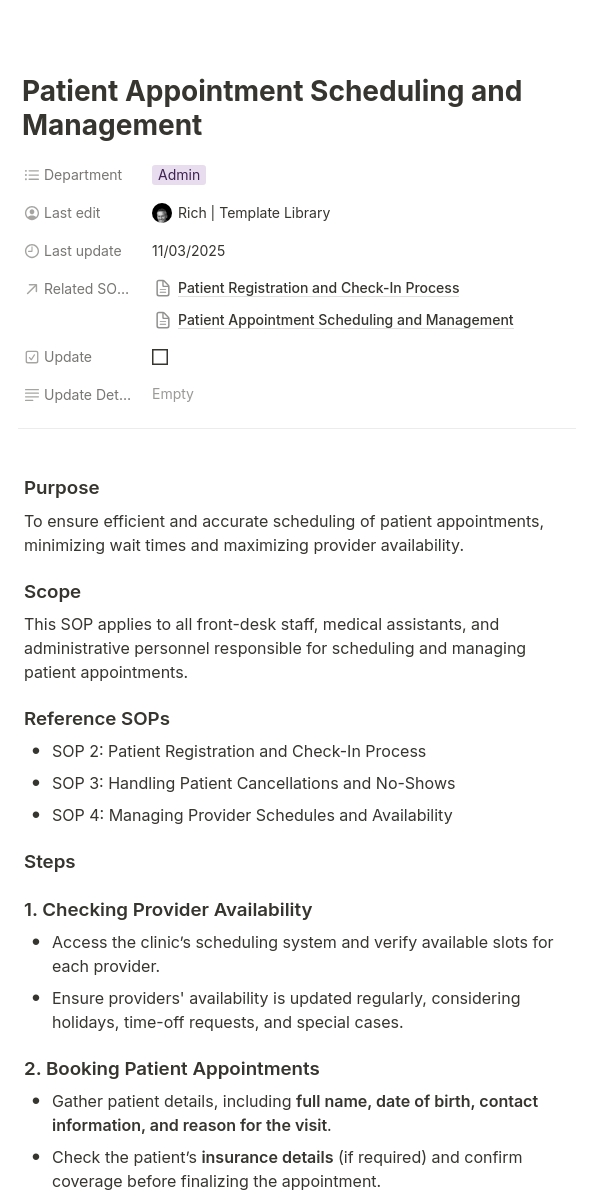Click the Last edit person icon
This screenshot has height=1200, width=600.
[x=32, y=213]
